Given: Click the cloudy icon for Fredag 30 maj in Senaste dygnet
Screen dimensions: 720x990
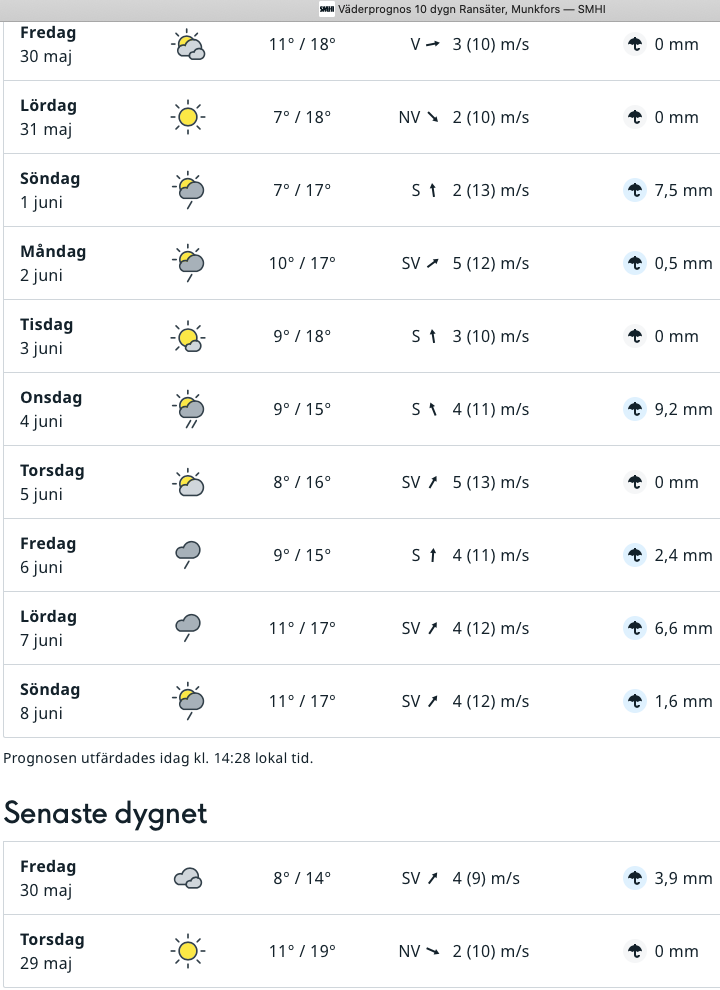Looking at the screenshot, I should (x=188, y=878).
